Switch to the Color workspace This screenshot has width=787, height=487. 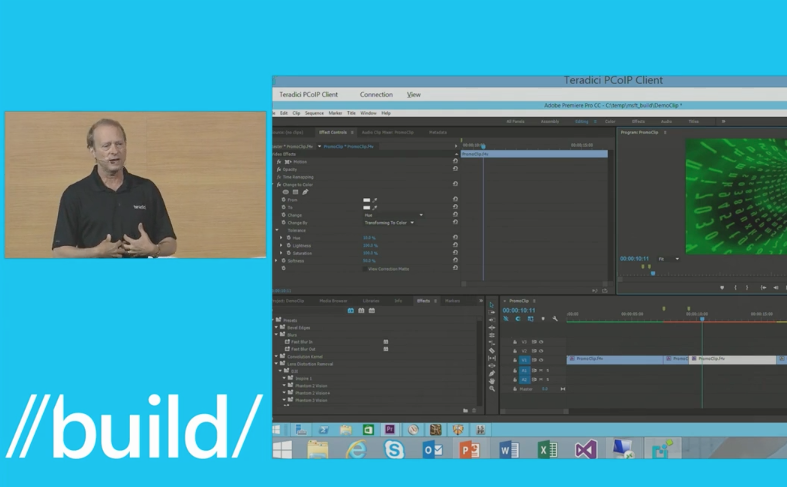[x=610, y=121]
